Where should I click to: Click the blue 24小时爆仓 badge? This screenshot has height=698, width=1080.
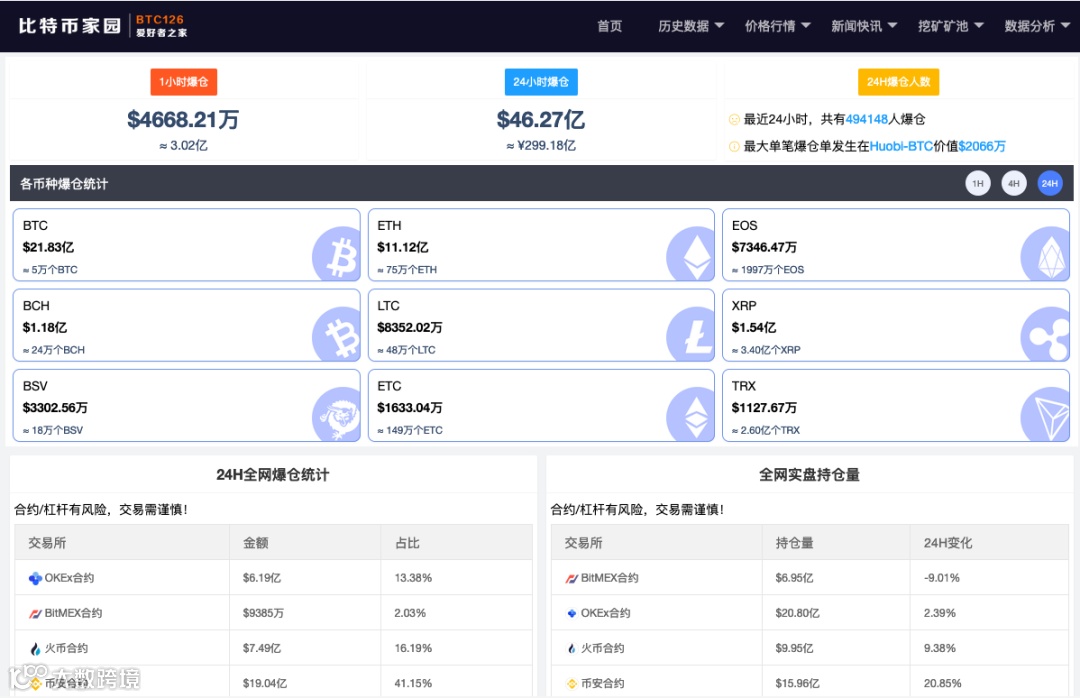click(x=541, y=82)
